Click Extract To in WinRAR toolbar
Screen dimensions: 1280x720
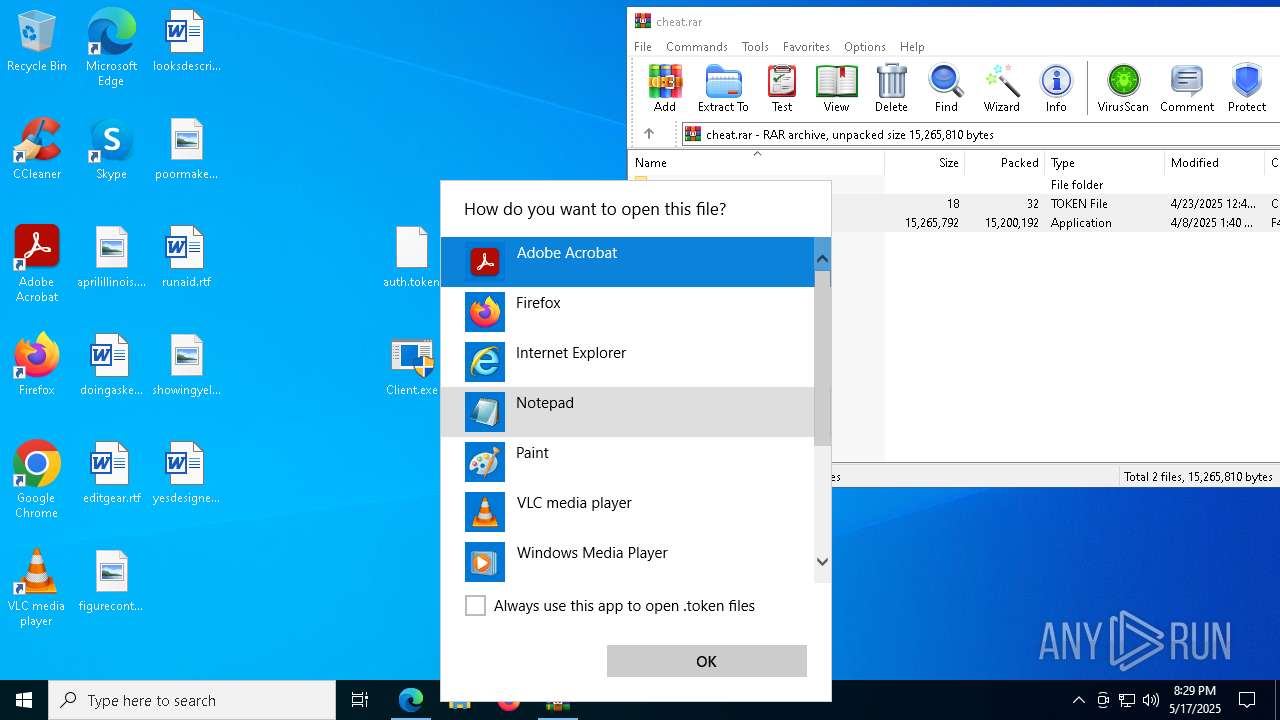(723, 88)
